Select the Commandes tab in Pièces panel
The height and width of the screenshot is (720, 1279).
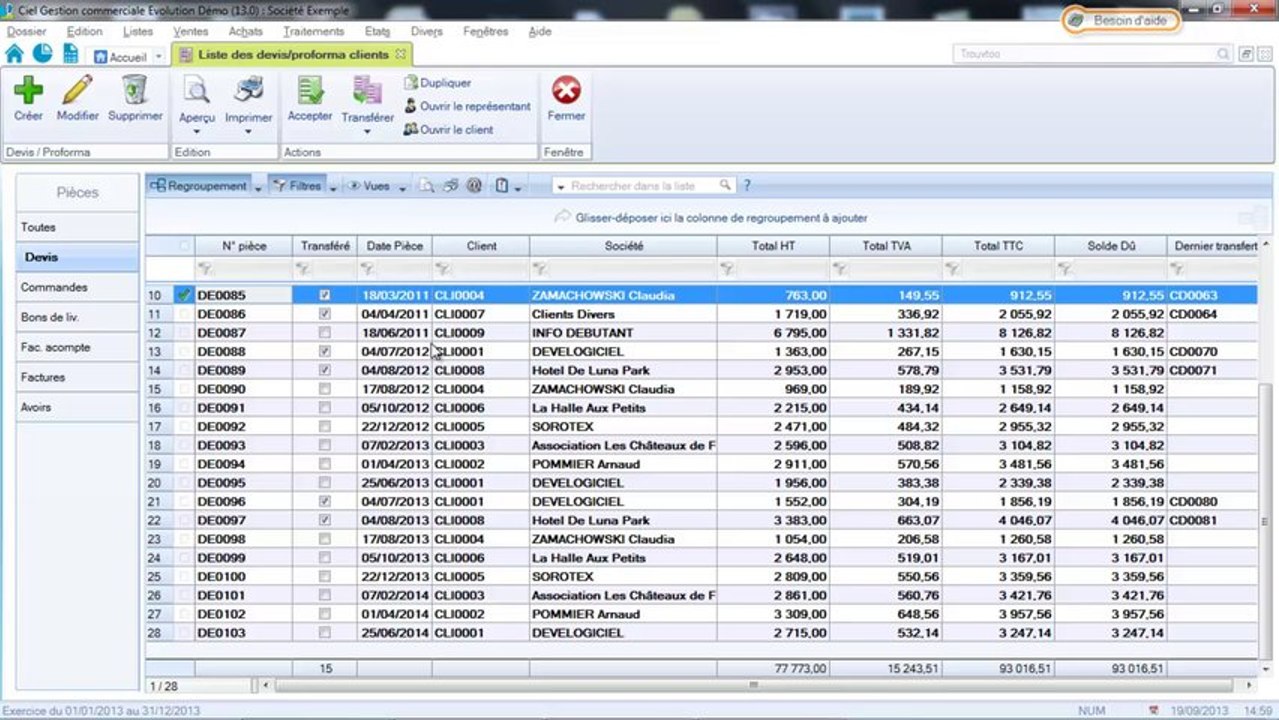pyautogui.click(x=54, y=287)
